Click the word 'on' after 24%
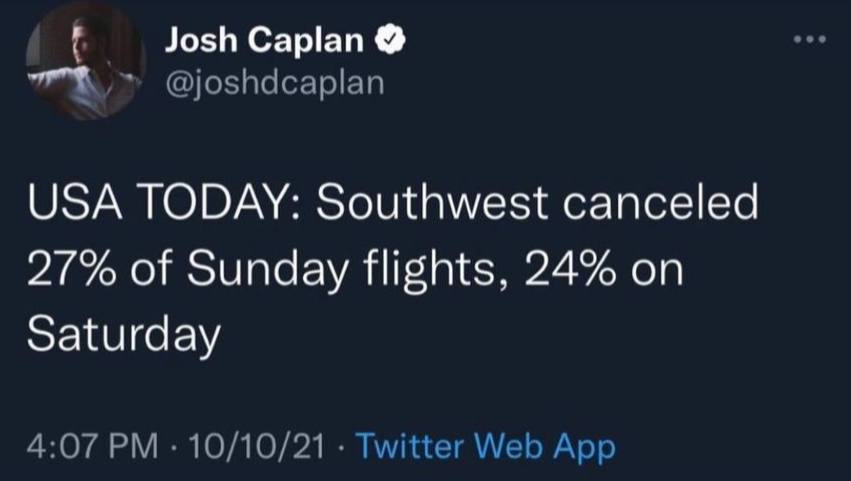Image resolution: width=851 pixels, height=481 pixels. click(x=657, y=271)
